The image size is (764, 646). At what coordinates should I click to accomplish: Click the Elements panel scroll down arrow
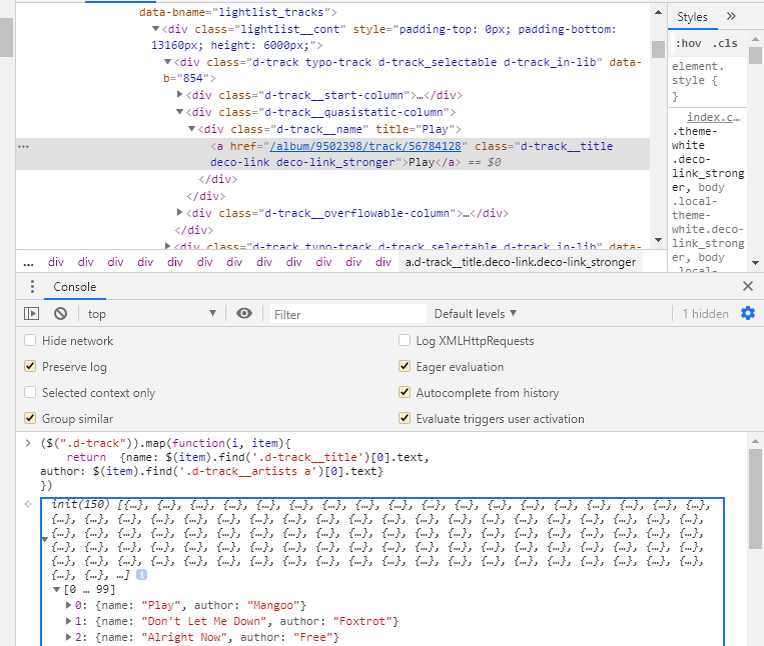(x=658, y=240)
